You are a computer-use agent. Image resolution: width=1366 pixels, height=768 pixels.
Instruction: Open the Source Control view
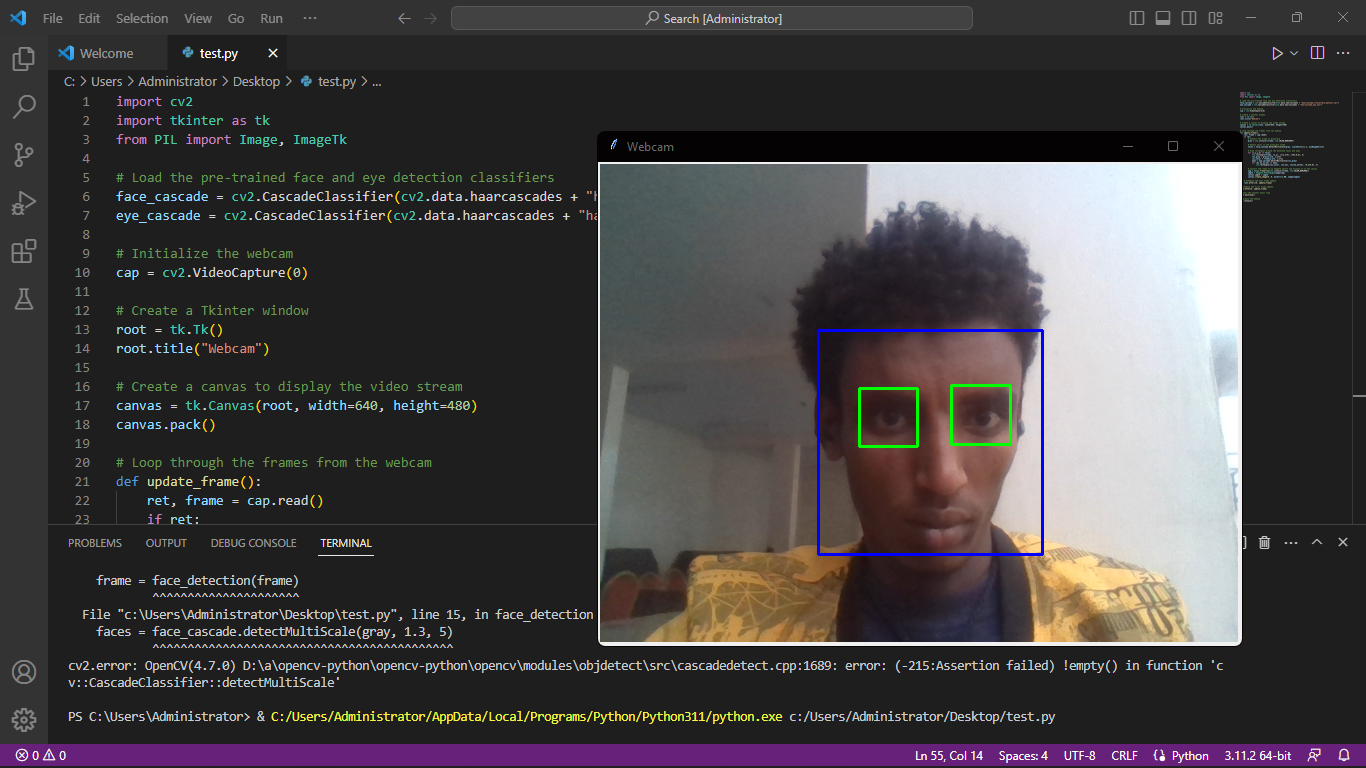tap(24, 155)
